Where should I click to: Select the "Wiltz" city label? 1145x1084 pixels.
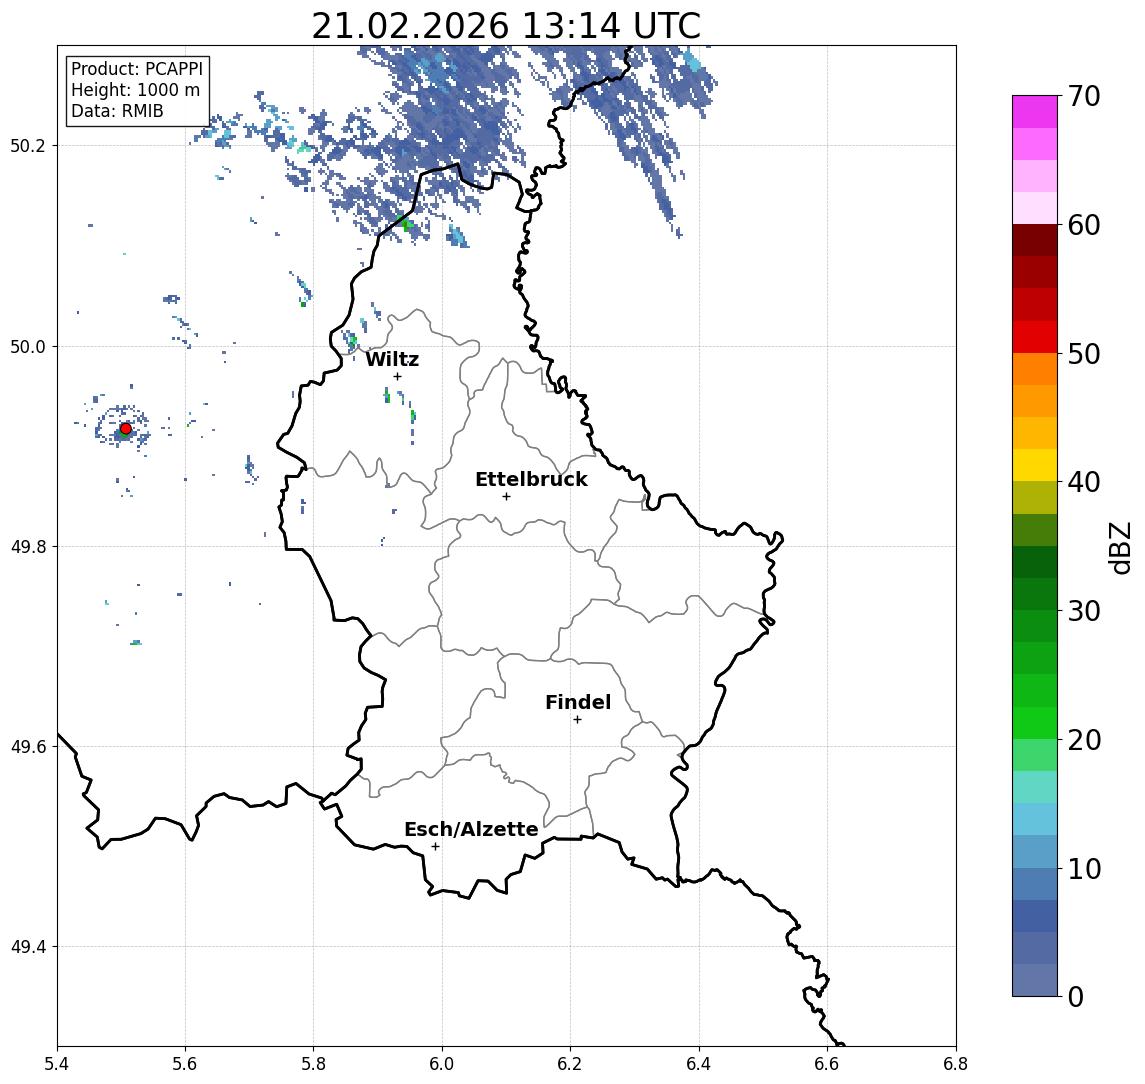pyautogui.click(x=392, y=359)
